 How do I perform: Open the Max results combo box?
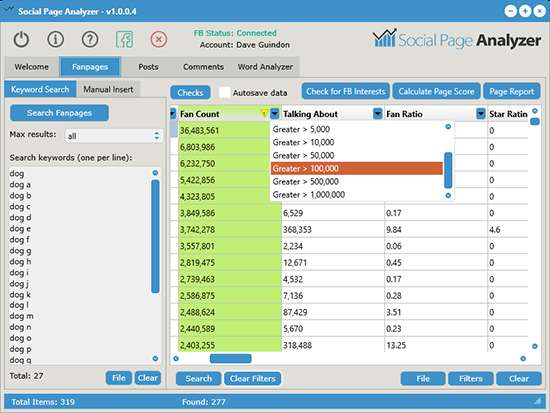(x=113, y=136)
